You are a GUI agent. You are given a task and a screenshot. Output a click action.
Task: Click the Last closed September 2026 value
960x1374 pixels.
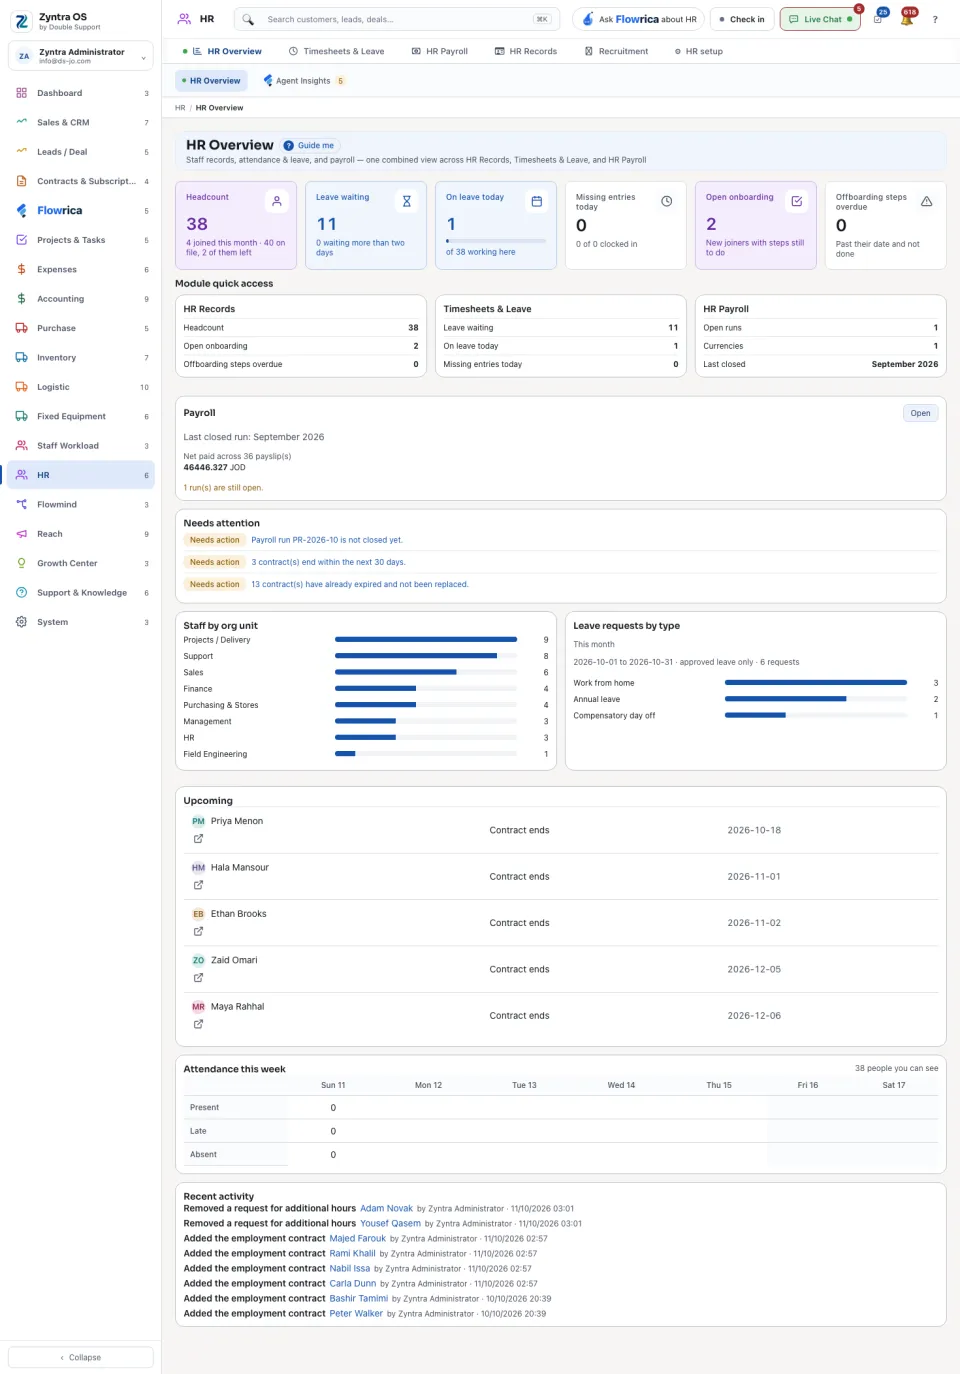[905, 364]
